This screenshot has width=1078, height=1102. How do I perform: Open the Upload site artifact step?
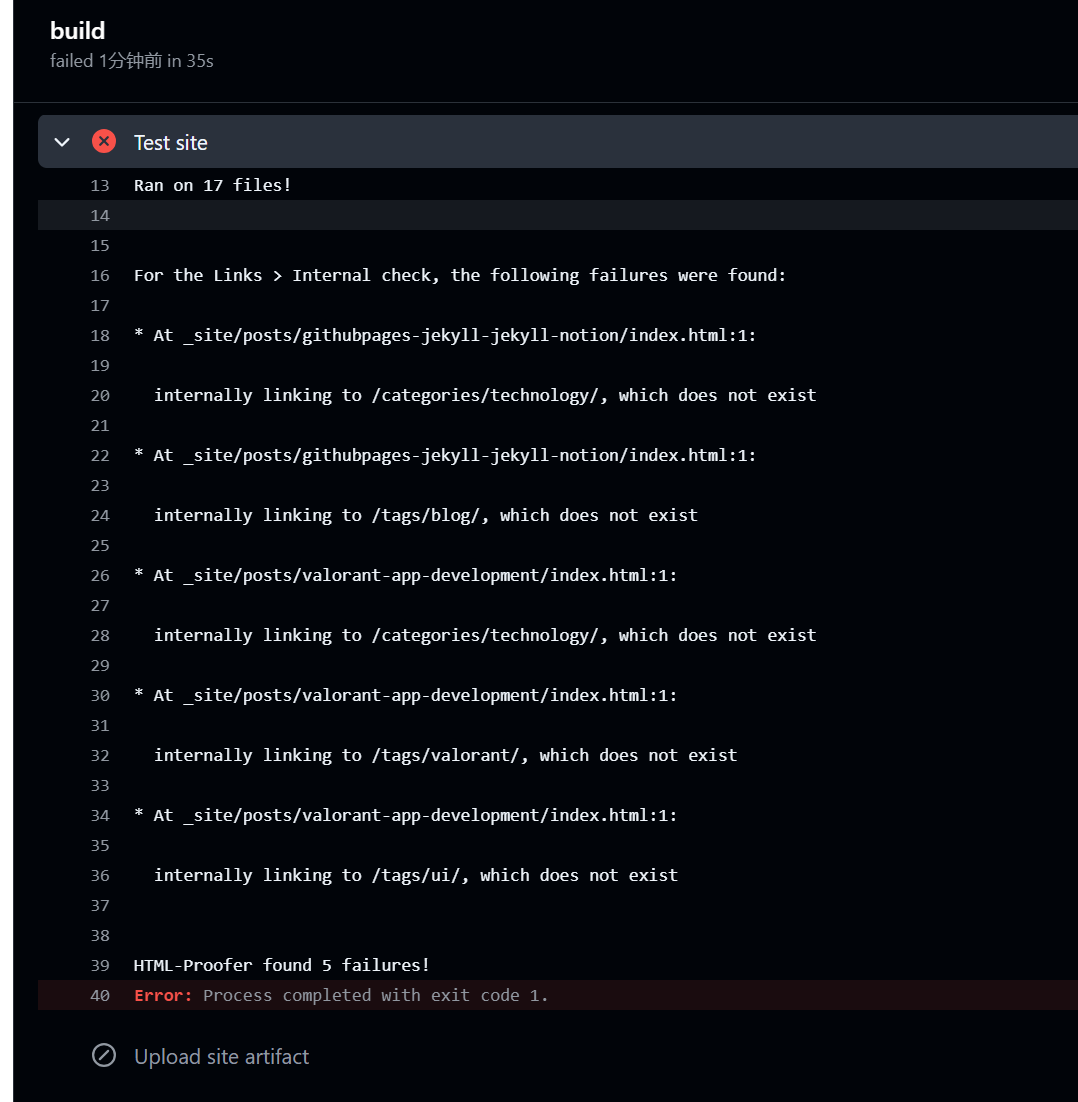point(221,1056)
